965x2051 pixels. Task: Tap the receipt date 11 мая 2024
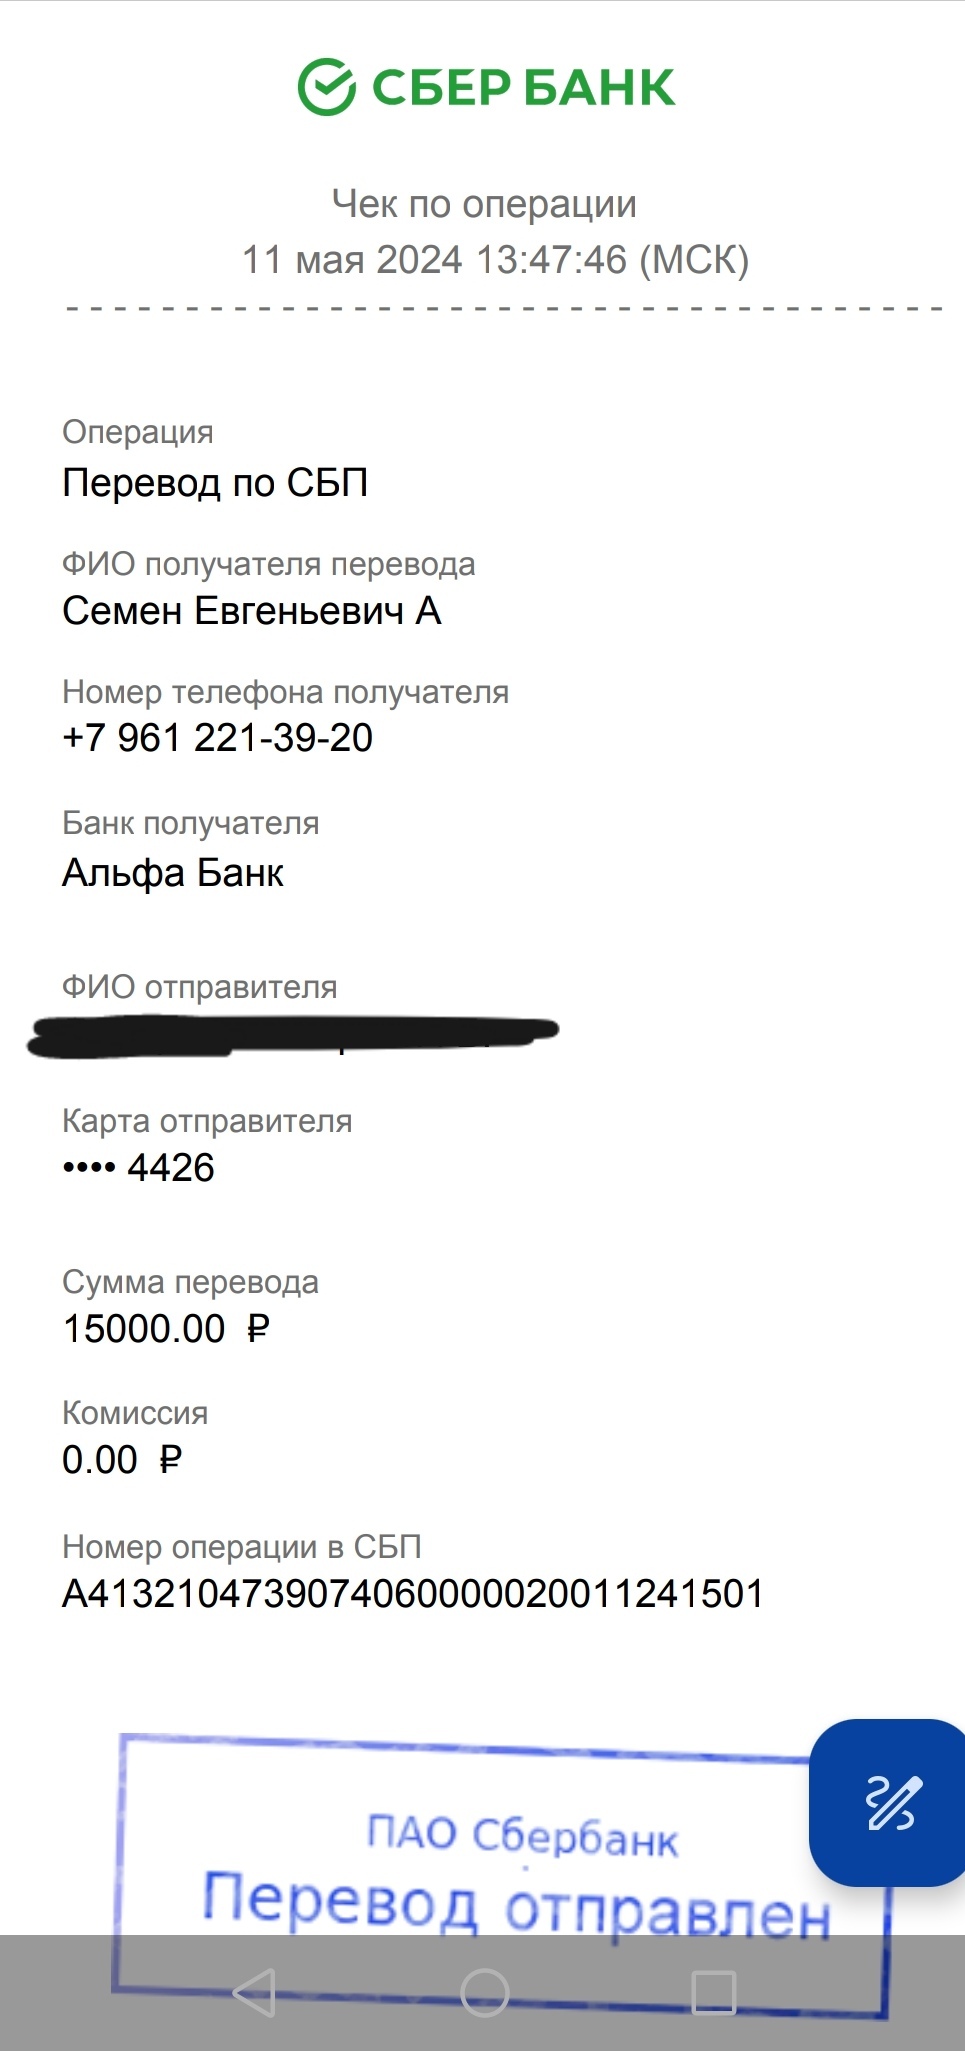[352, 260]
